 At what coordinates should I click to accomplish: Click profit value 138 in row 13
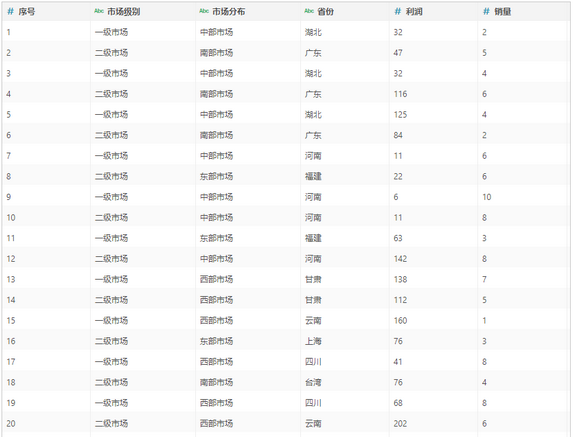point(400,279)
